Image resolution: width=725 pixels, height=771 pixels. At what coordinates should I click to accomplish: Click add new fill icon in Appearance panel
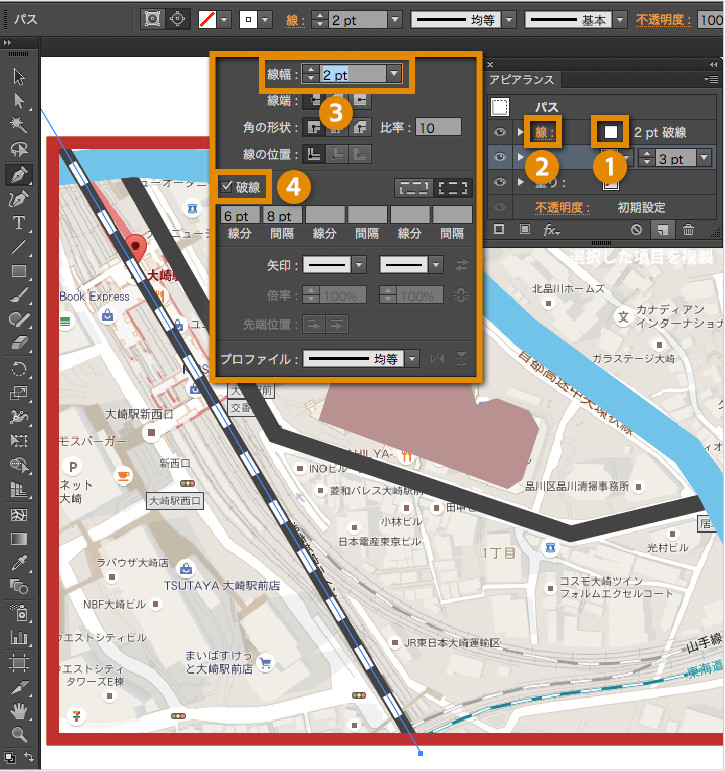(525, 229)
